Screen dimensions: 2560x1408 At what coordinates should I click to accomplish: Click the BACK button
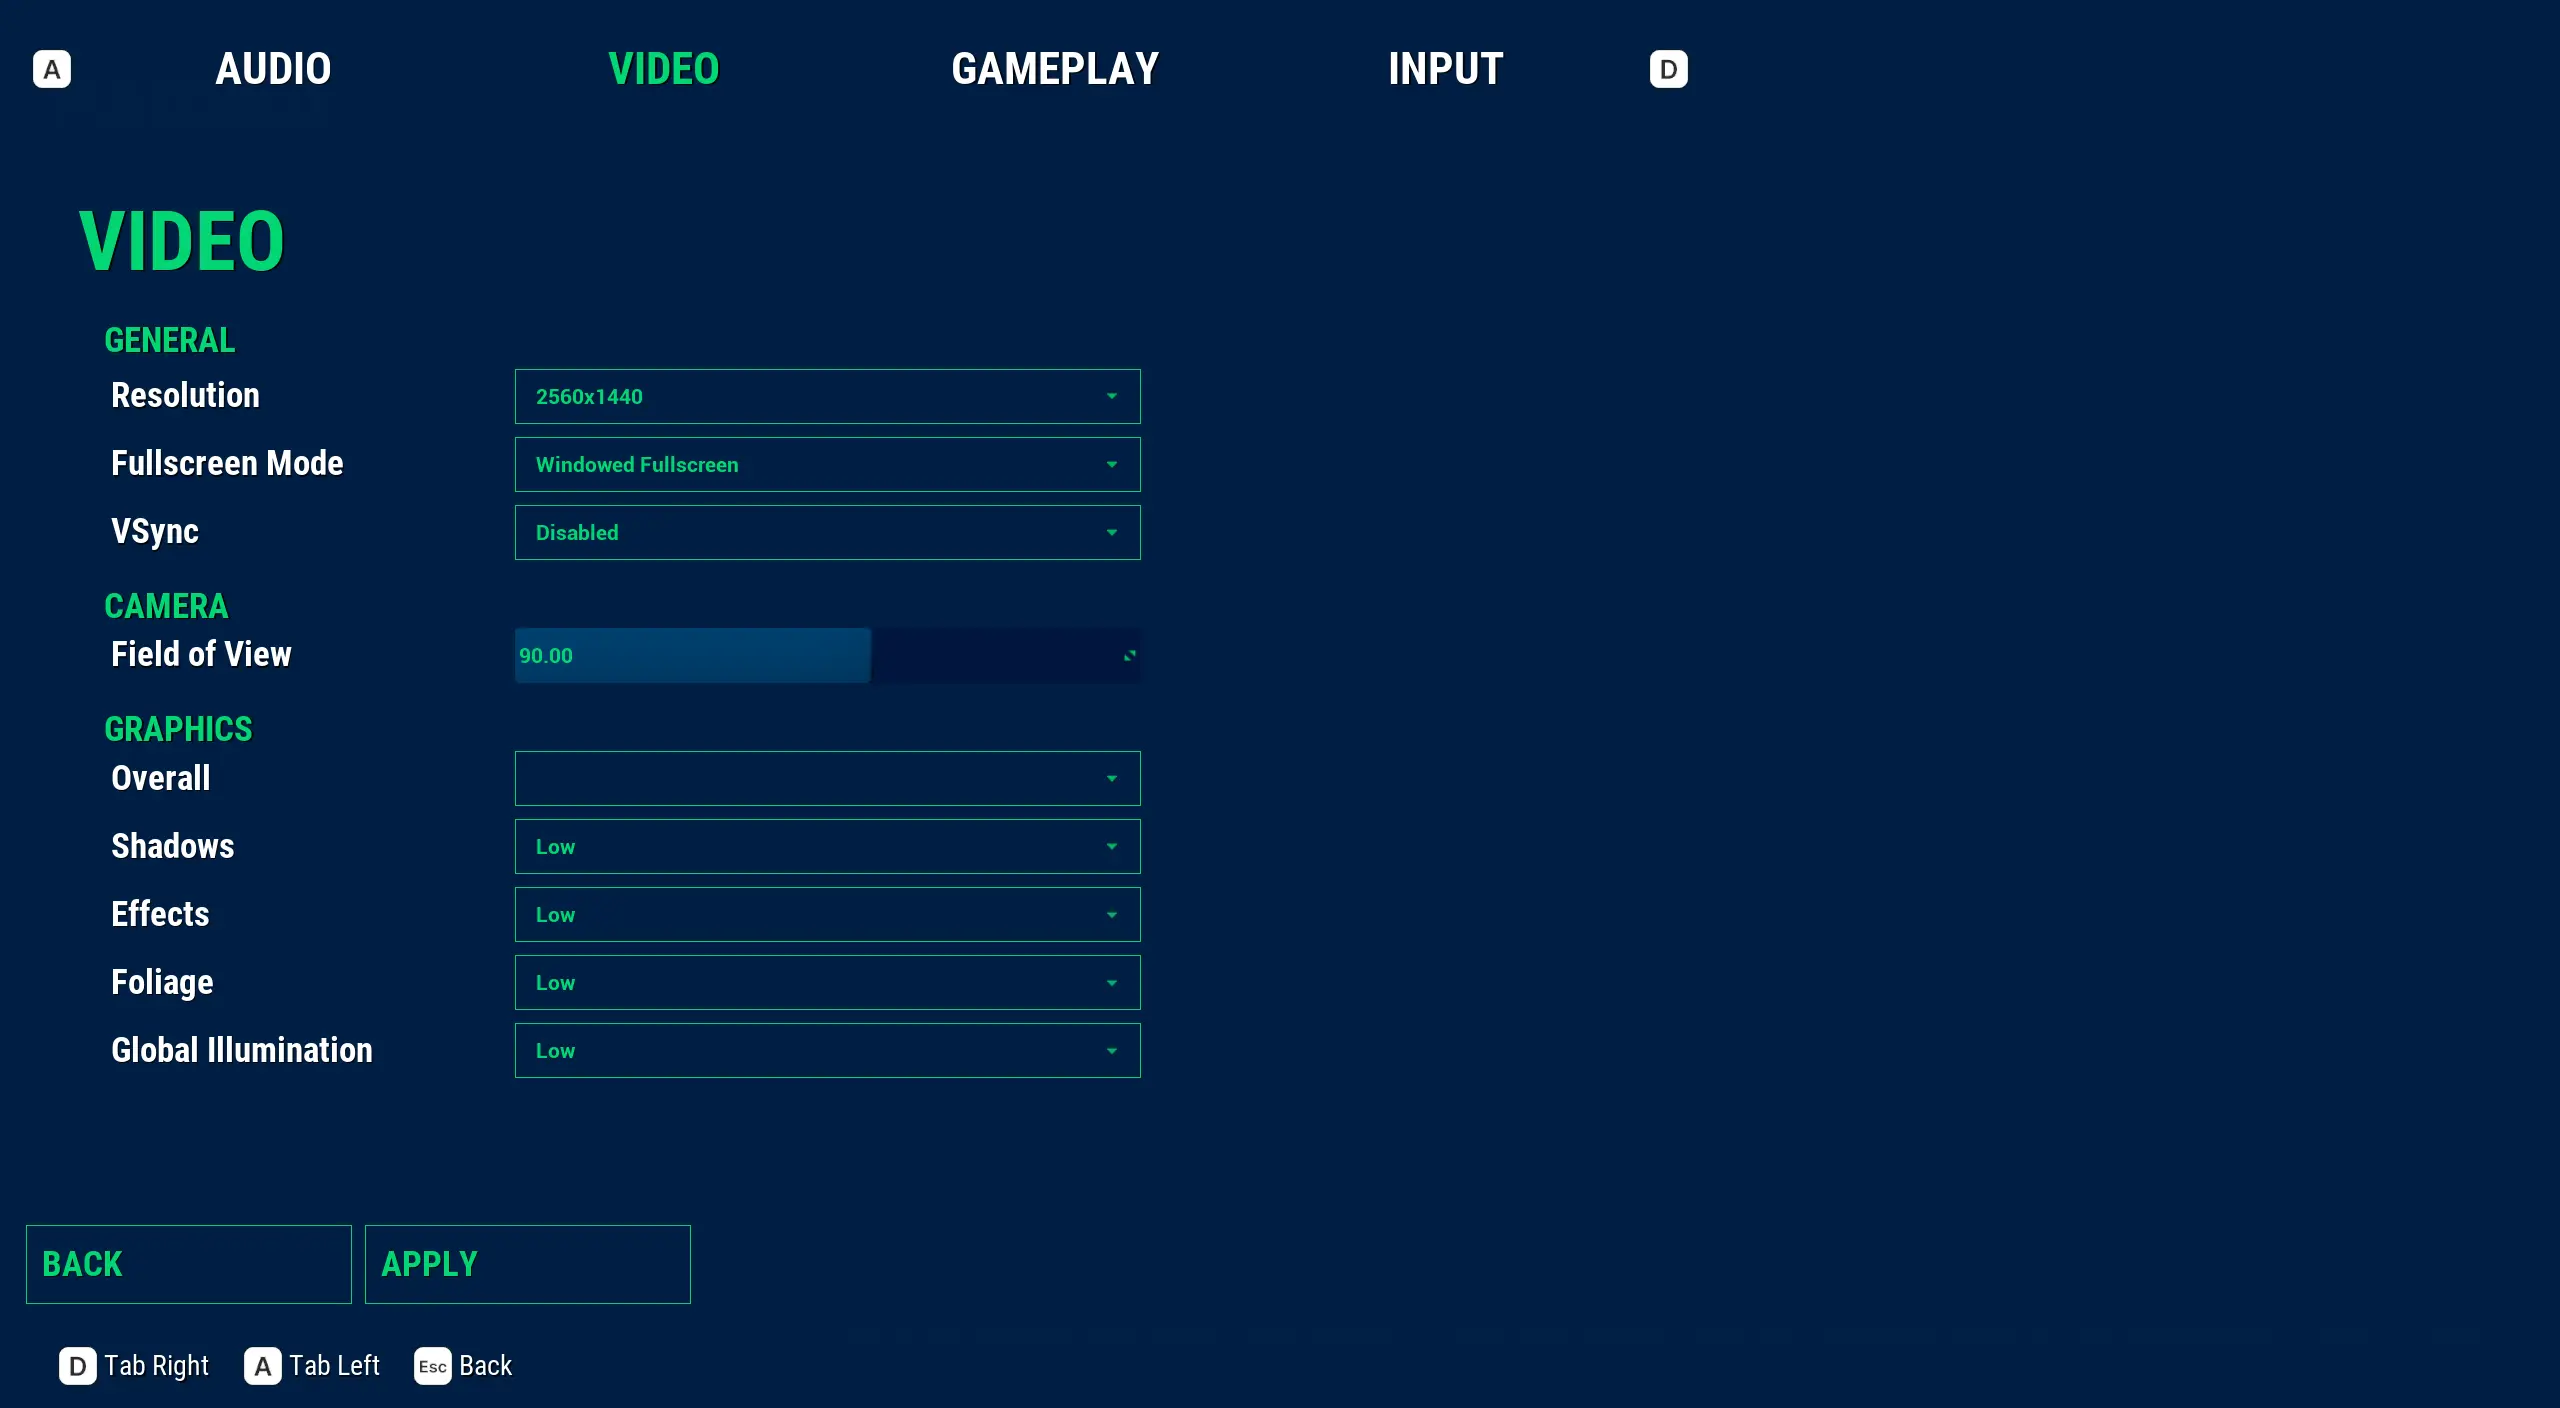tap(189, 1264)
